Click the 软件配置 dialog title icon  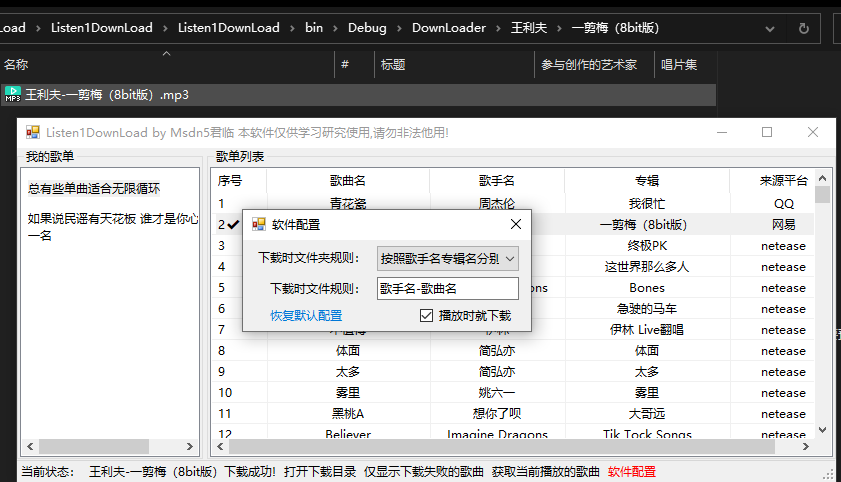[x=259, y=224]
